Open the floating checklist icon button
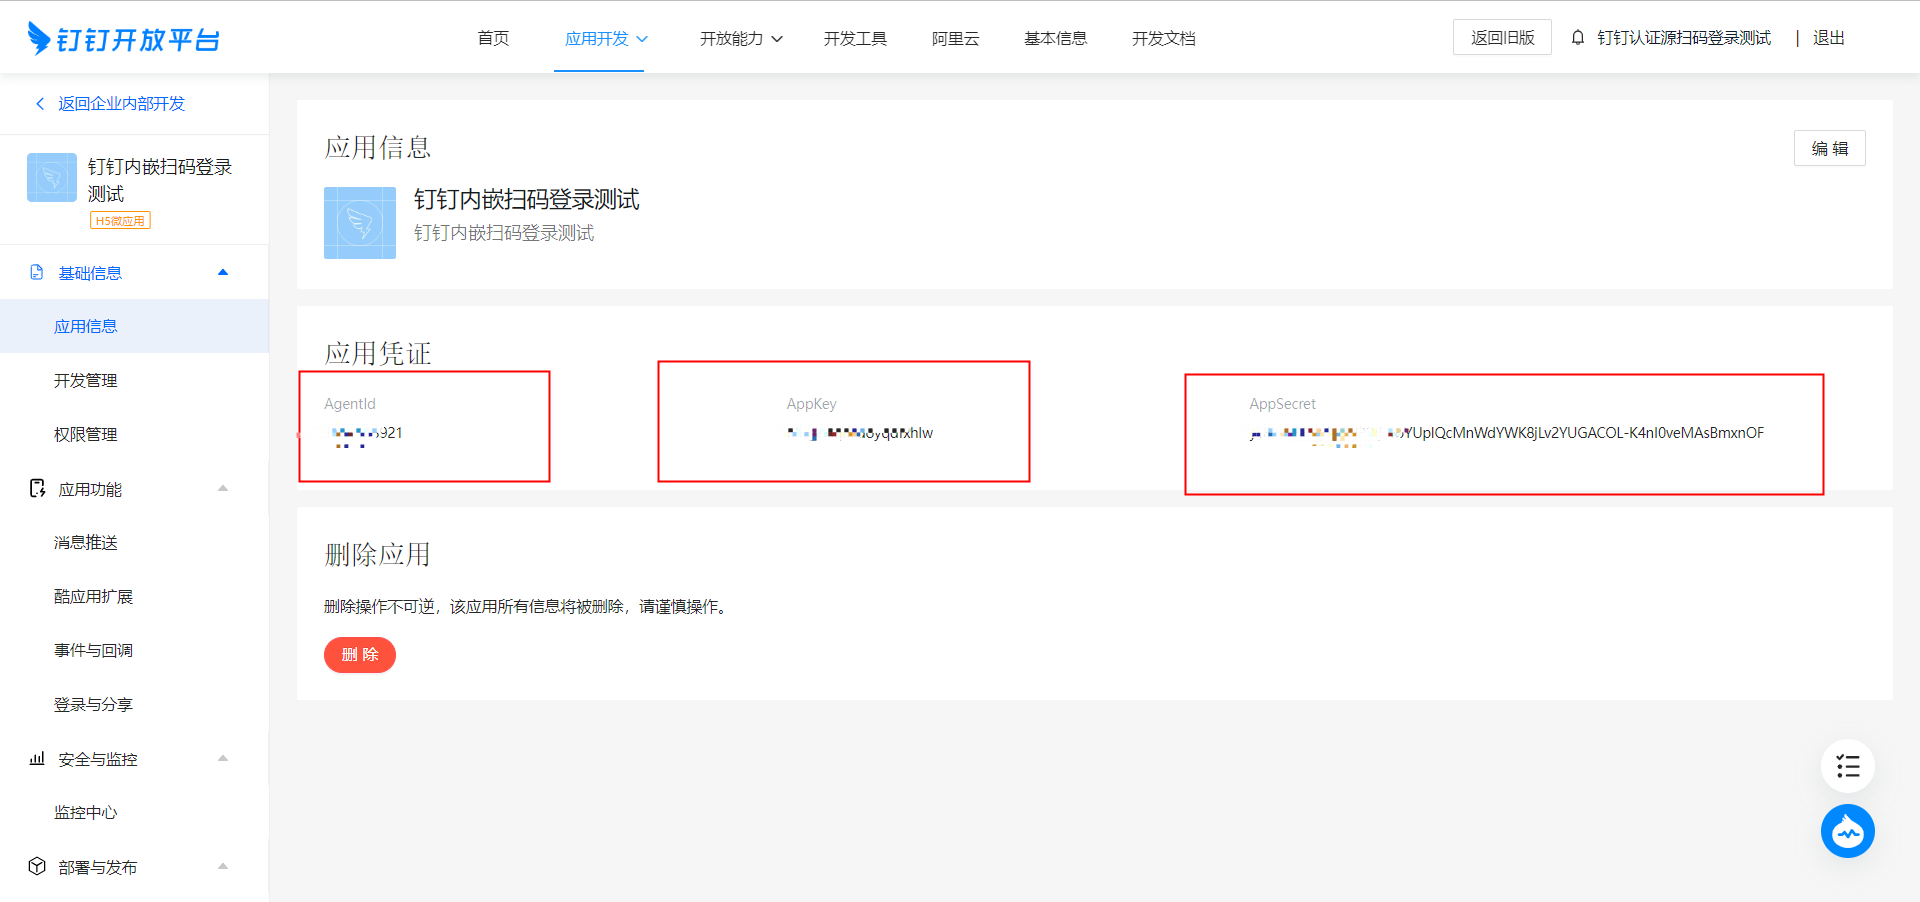 1847,767
